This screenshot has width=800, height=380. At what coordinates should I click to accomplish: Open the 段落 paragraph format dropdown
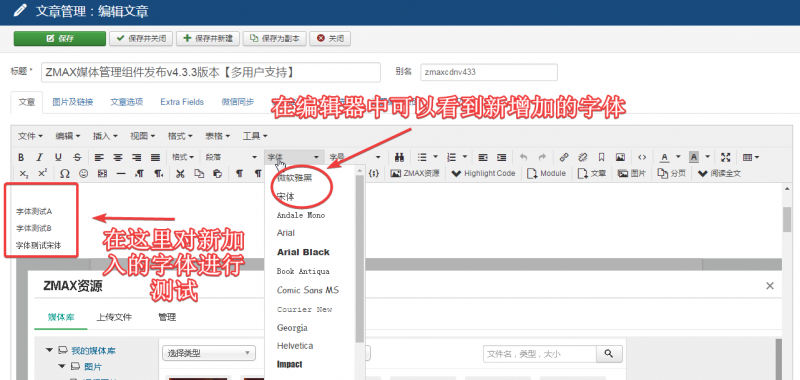tap(231, 157)
